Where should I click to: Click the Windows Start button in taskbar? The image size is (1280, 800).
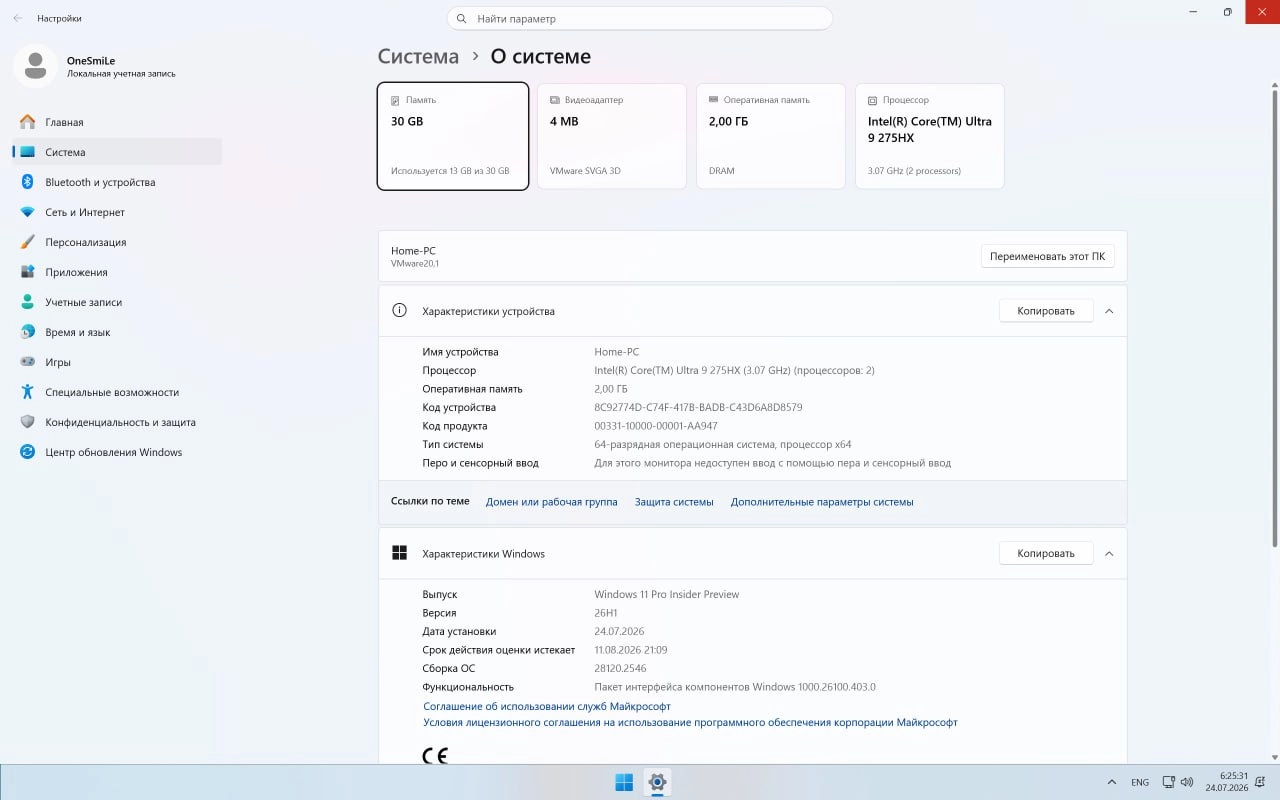[x=624, y=782]
